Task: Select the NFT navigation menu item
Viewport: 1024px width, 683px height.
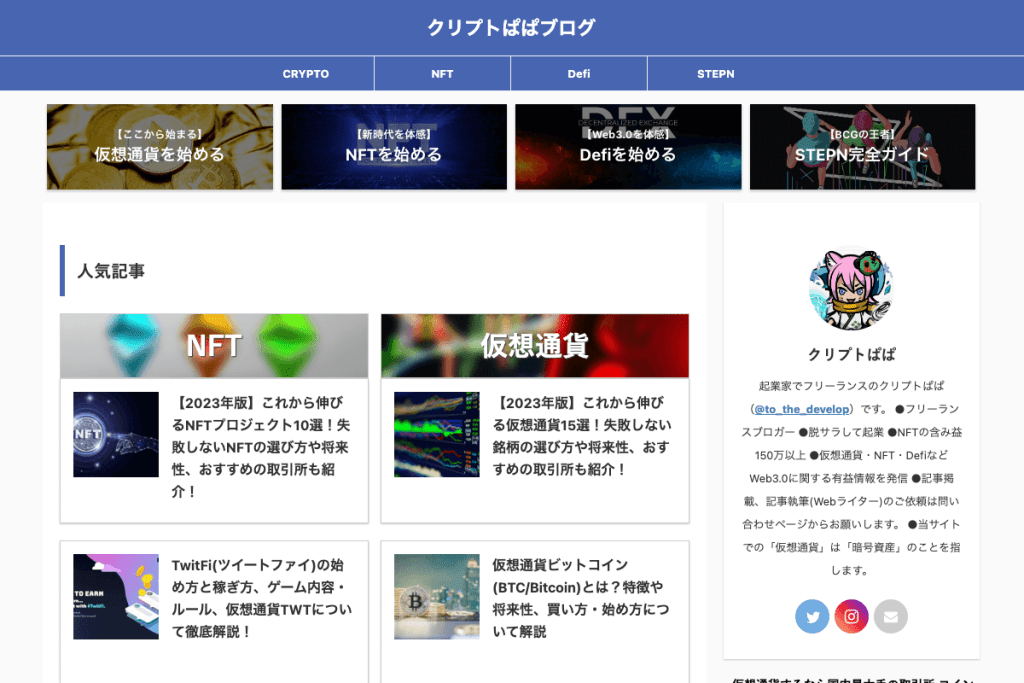Action: click(442, 74)
